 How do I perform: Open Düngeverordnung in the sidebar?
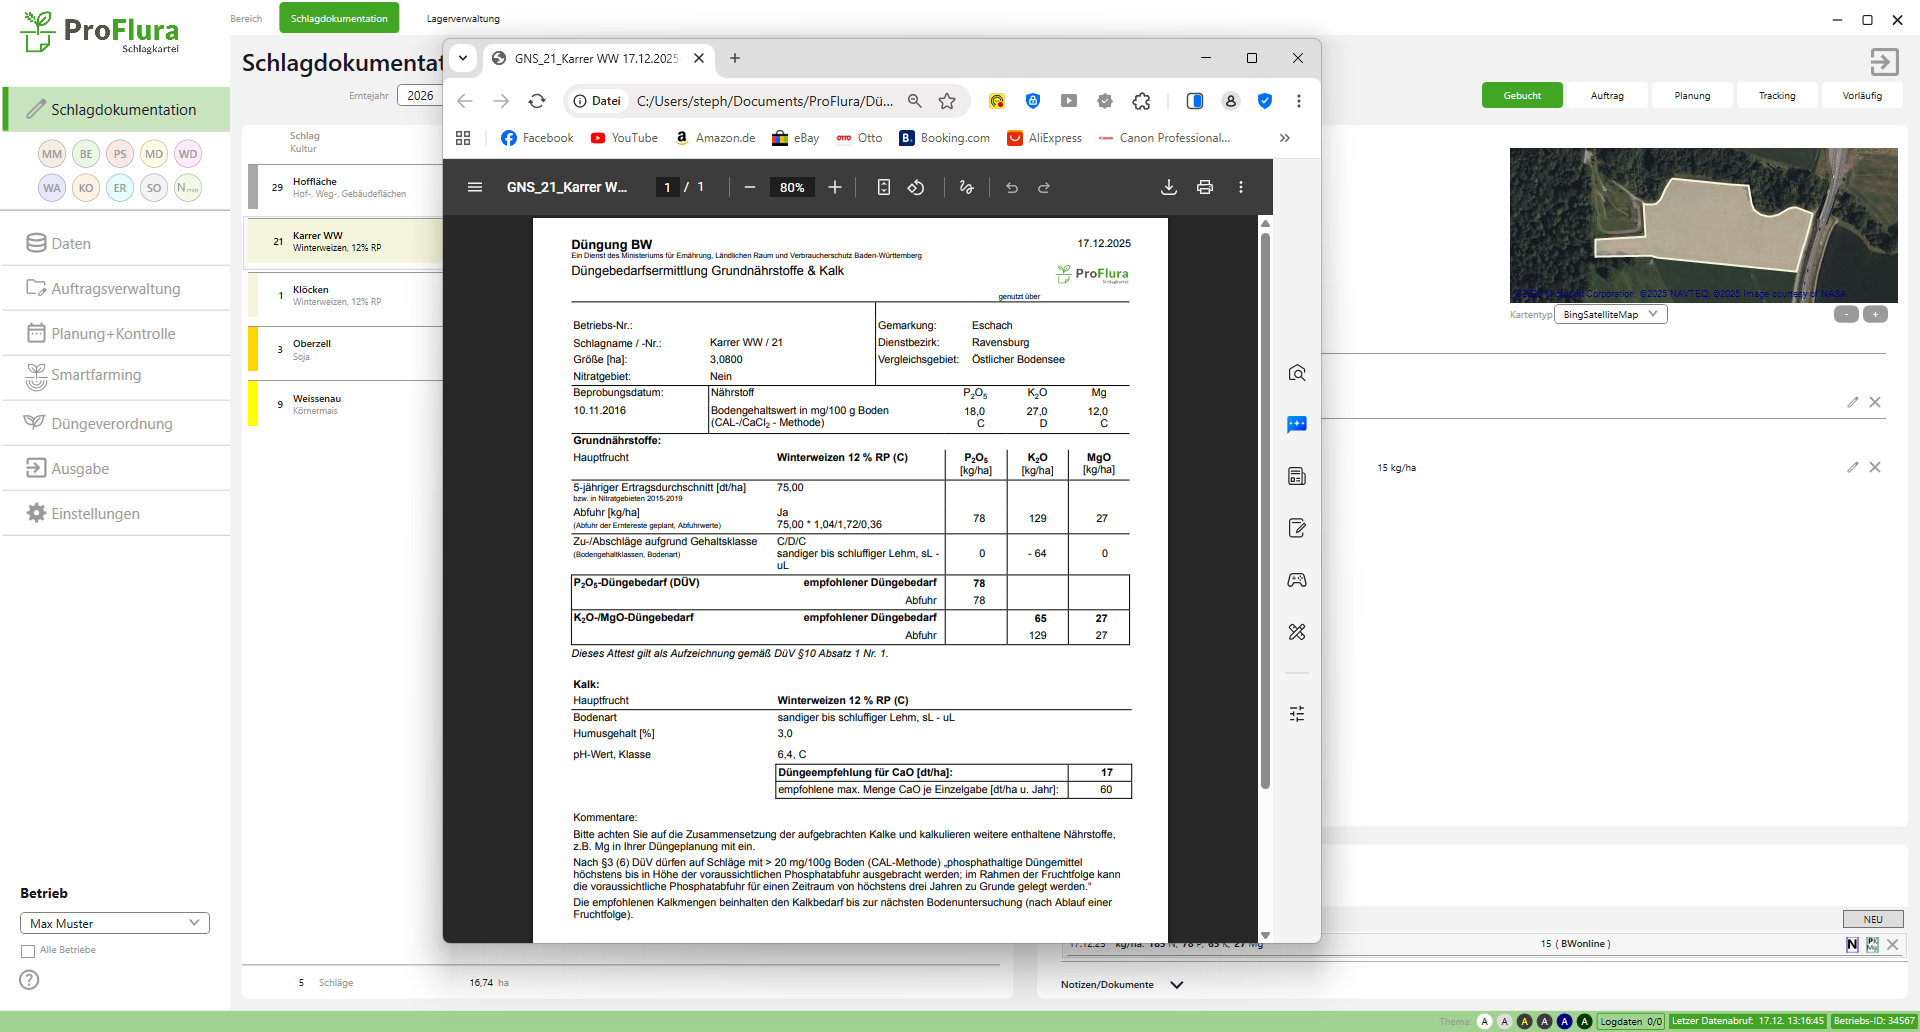click(x=111, y=424)
